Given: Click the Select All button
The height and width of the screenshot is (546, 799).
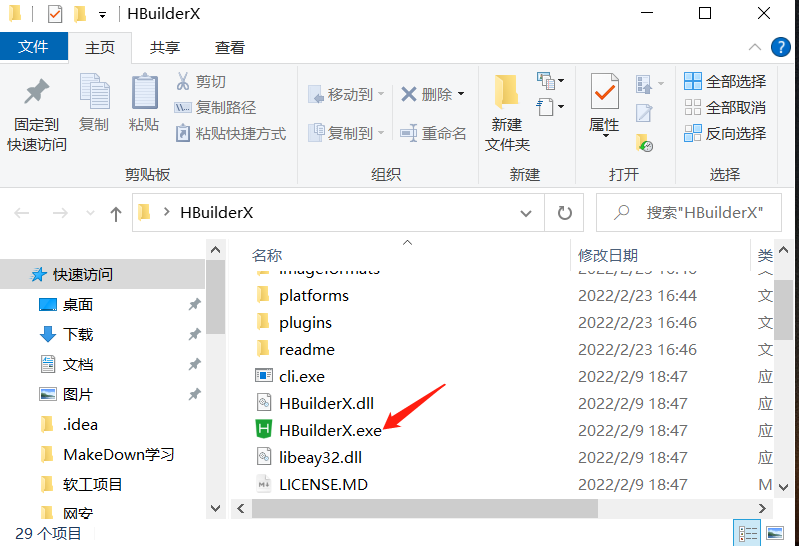Looking at the screenshot, I should point(725,82).
